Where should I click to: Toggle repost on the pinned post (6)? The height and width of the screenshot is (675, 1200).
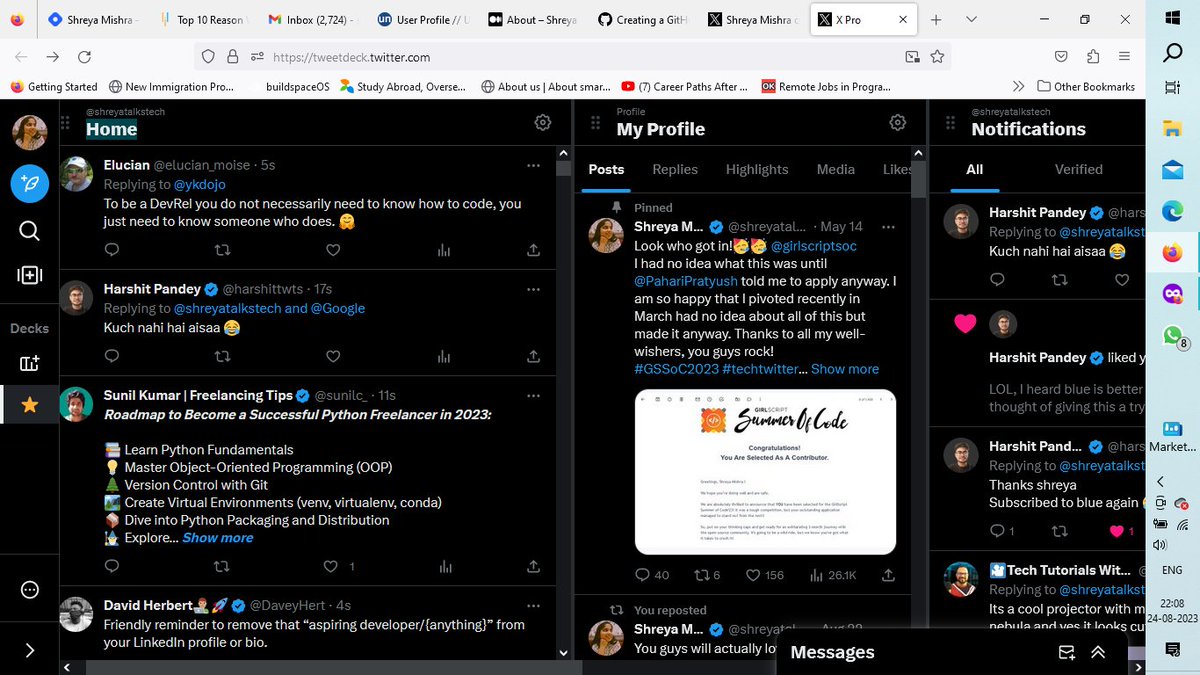[x=708, y=575]
